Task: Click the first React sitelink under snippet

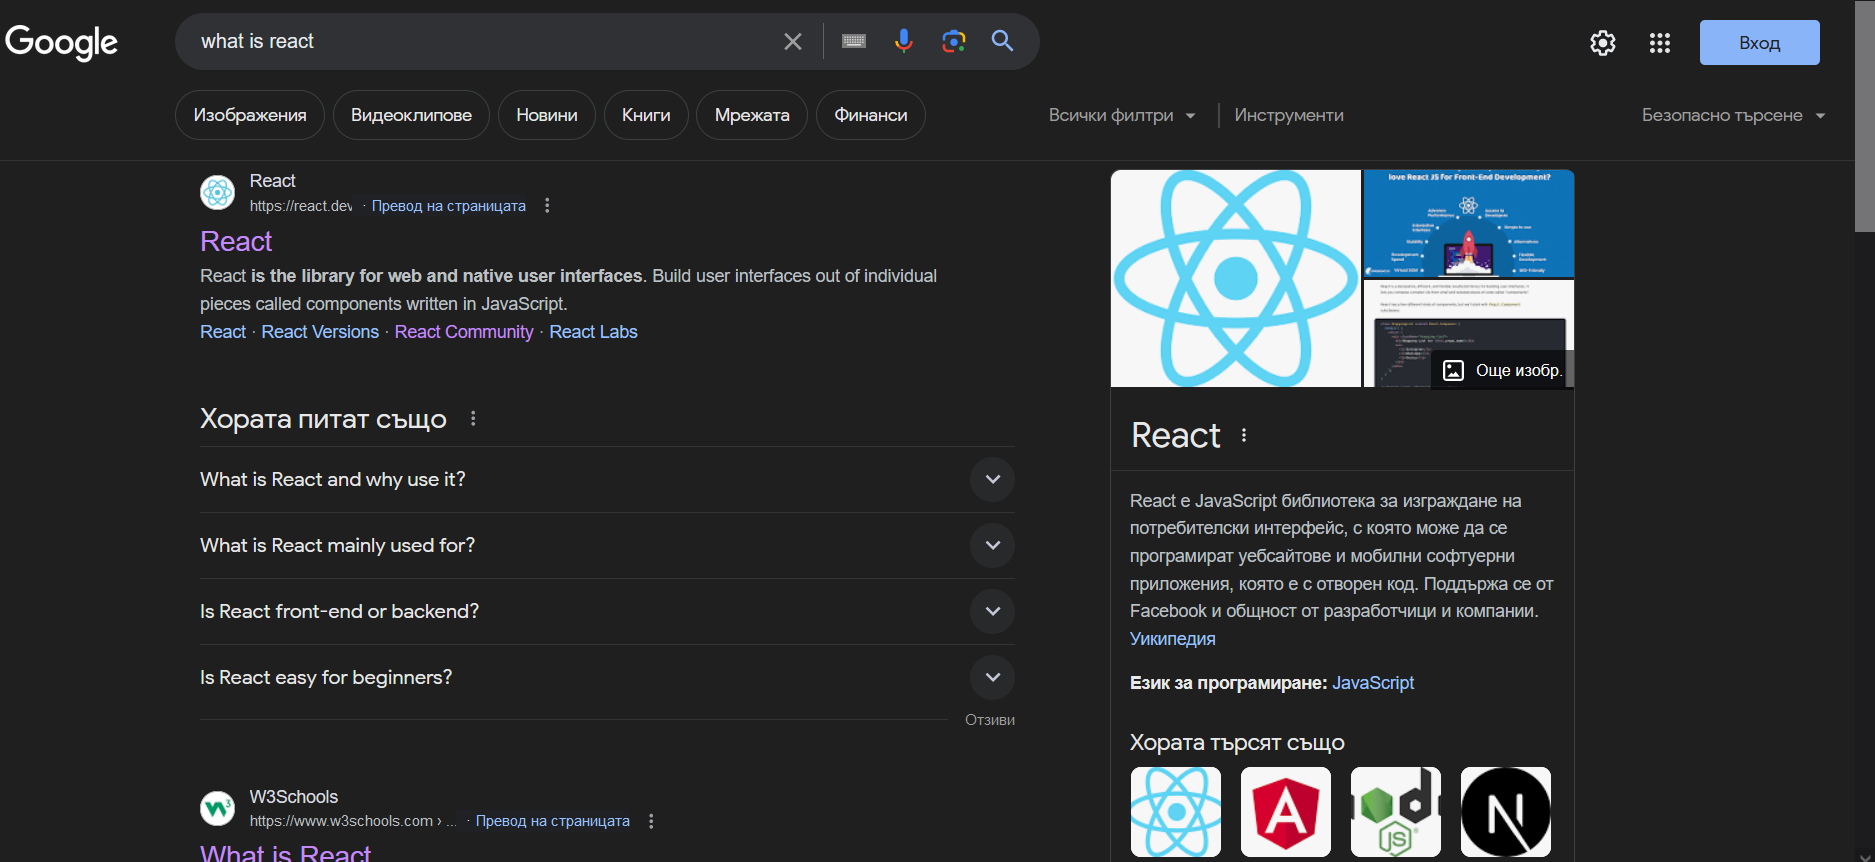Action: (x=223, y=332)
